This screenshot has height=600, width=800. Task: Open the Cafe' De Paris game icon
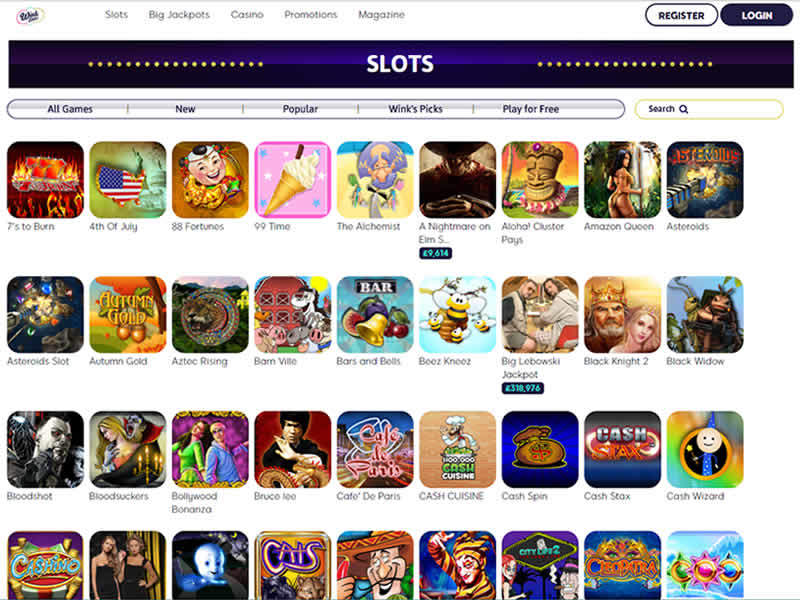[375, 449]
